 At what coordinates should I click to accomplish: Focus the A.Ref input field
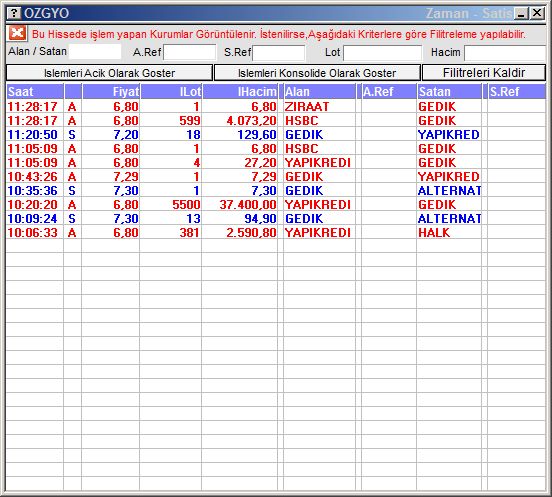point(189,52)
